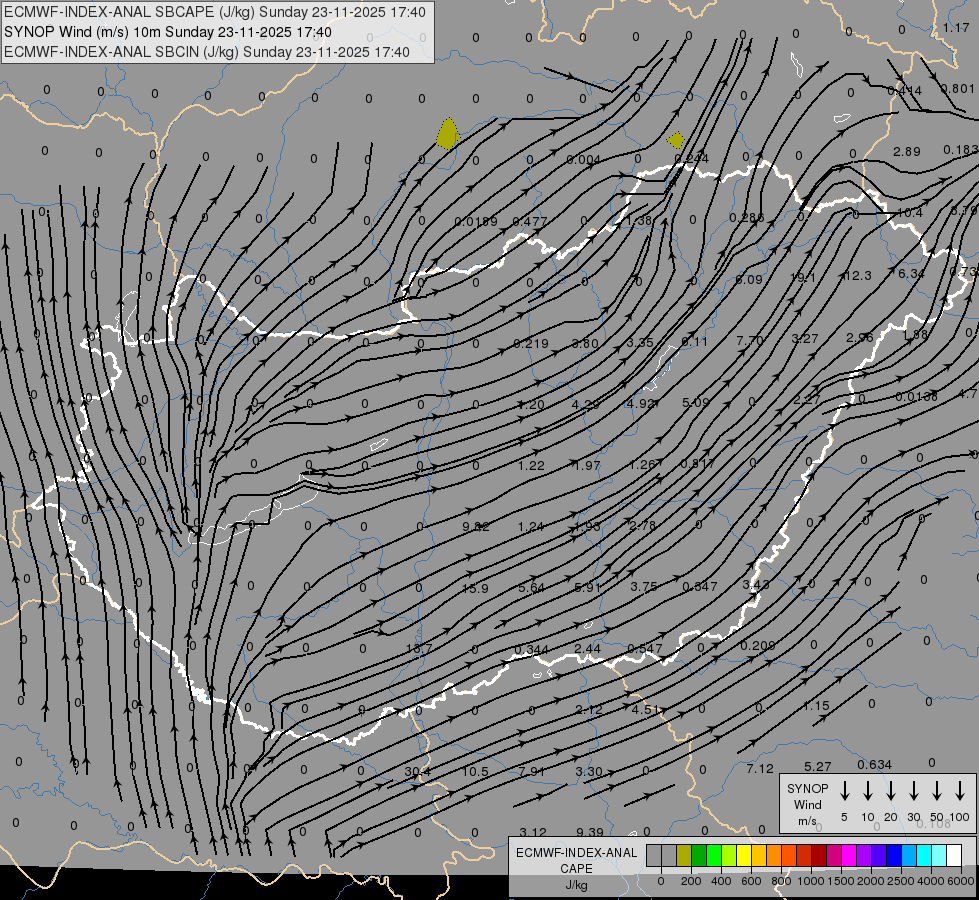The height and width of the screenshot is (900, 979).
Task: Click the 5.09 CAPE value on map
Action: coord(696,402)
